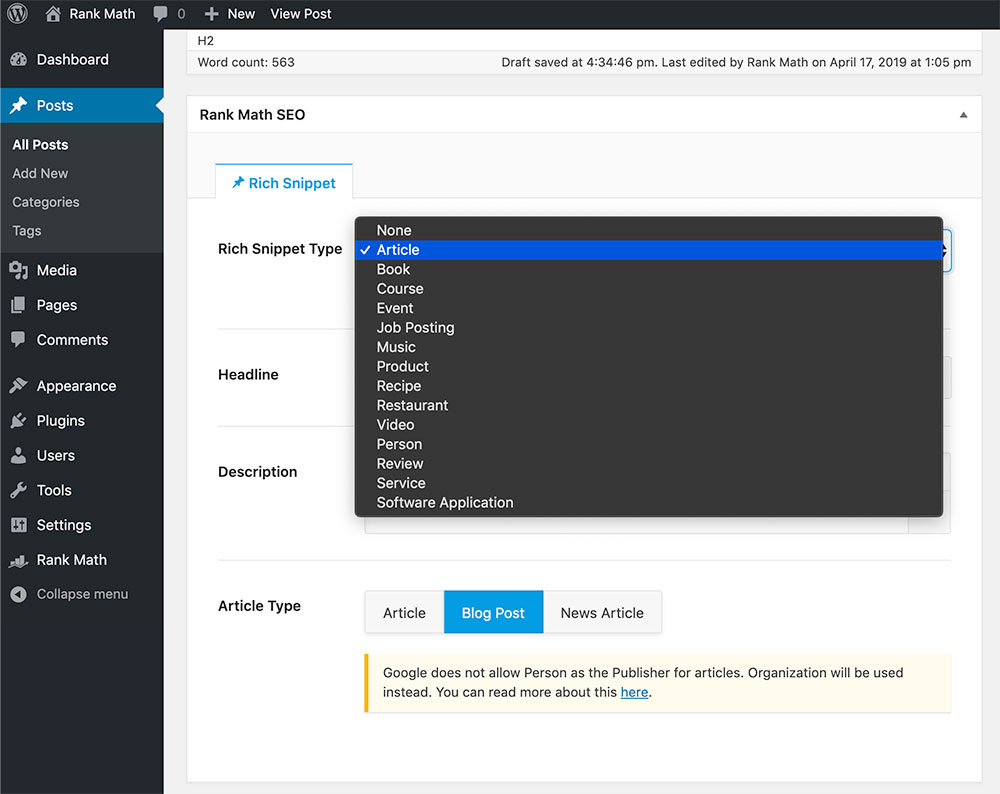Select Software Application snippet type

coord(445,503)
